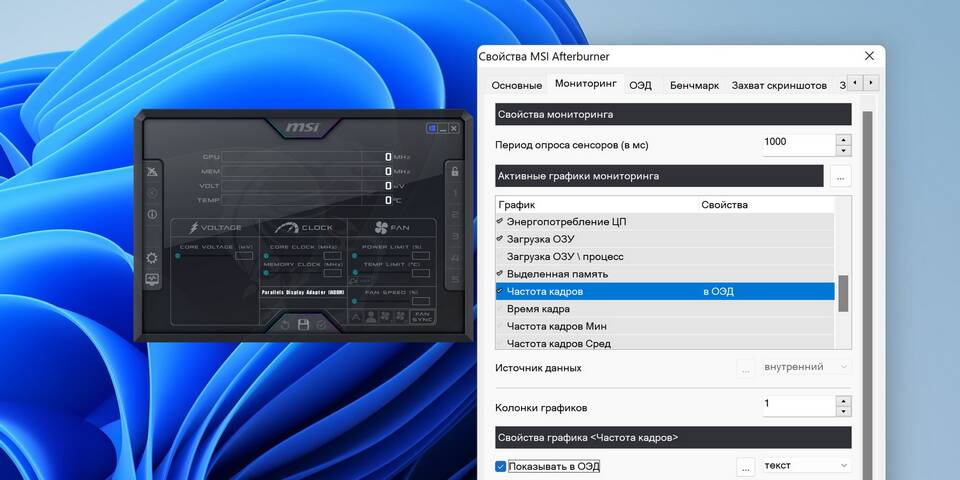Click the reset settings arrow icon
This screenshot has height=480, width=960.
tap(285, 324)
